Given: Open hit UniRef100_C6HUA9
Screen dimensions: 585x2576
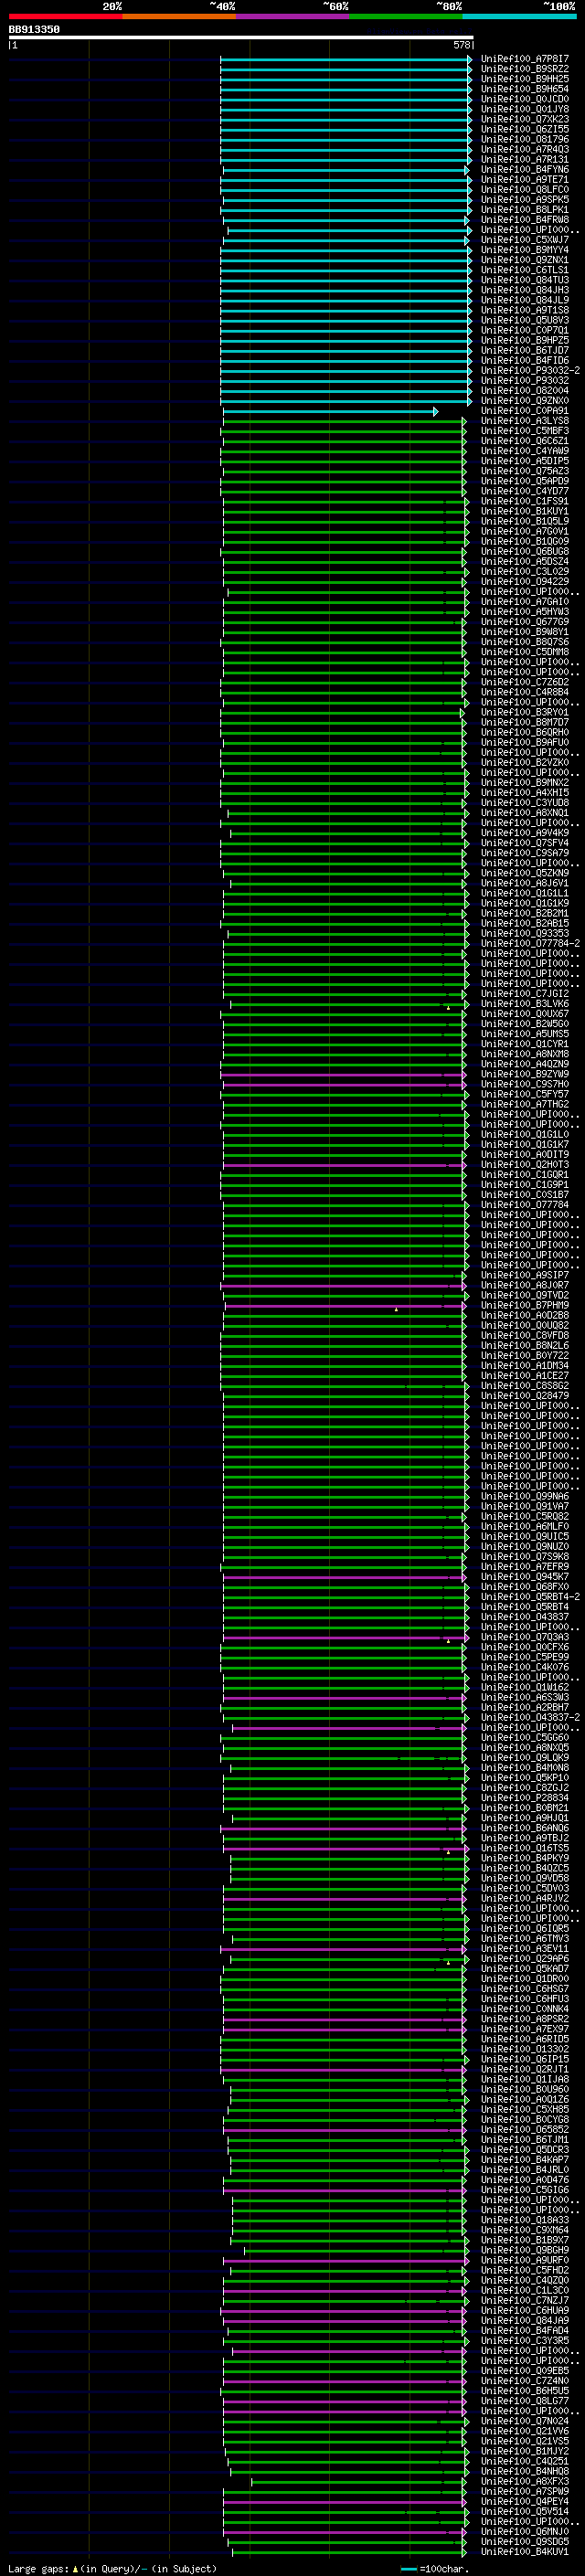Looking at the screenshot, I should (525, 2311).
